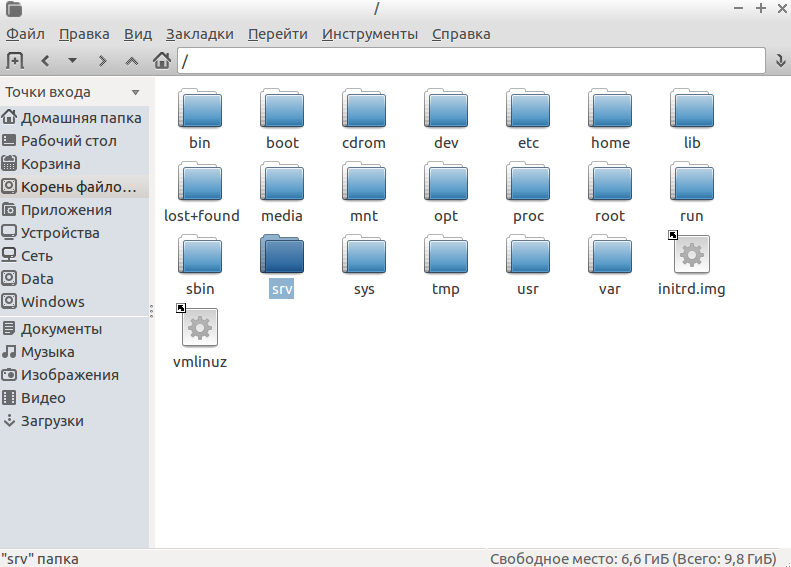Select the sys folder icon

(x=364, y=255)
